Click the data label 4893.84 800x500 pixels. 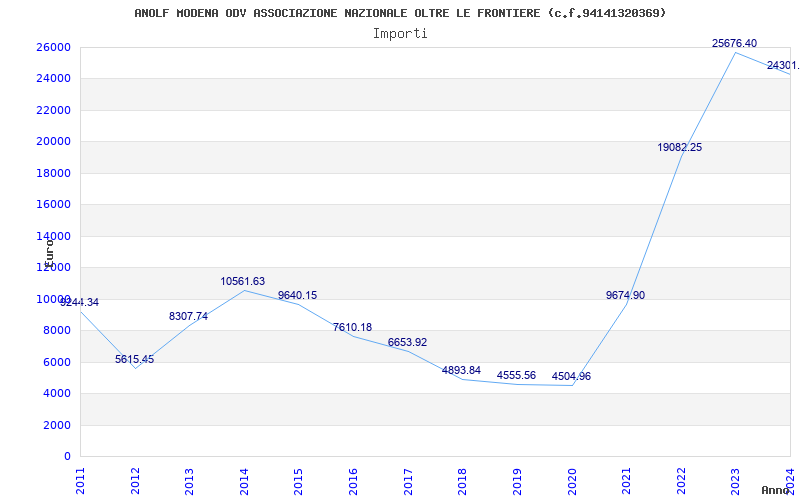coord(461,370)
